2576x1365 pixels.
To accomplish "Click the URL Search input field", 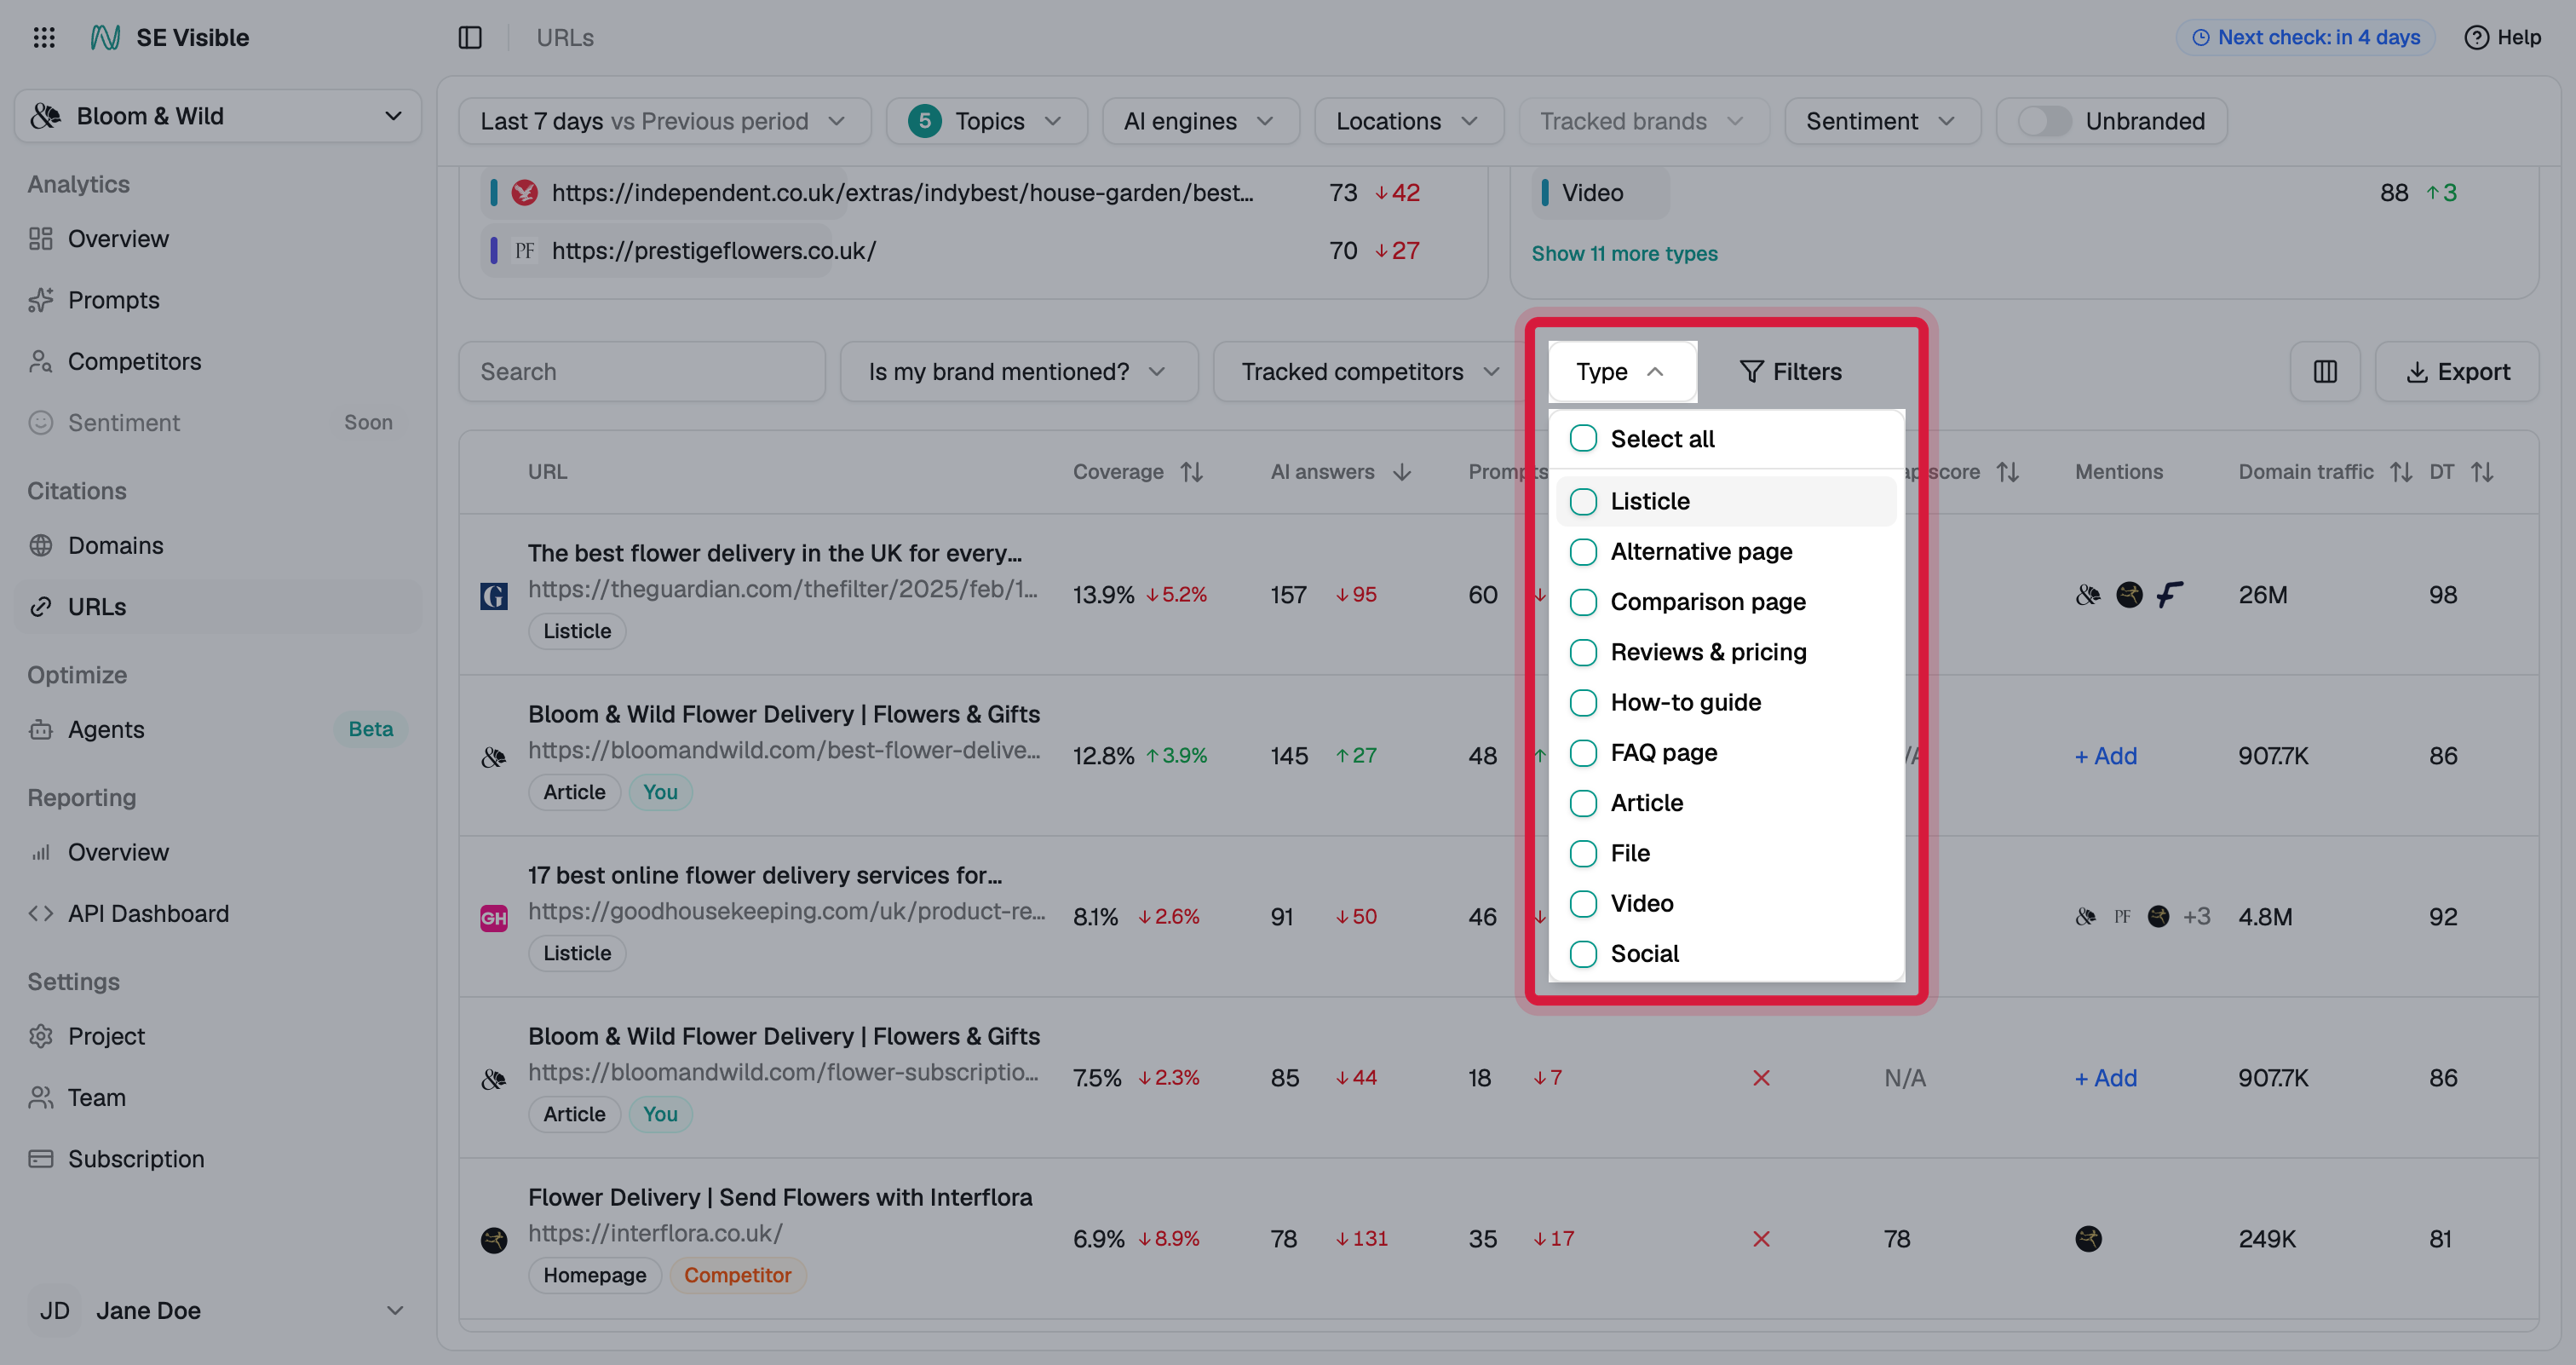I will (642, 372).
